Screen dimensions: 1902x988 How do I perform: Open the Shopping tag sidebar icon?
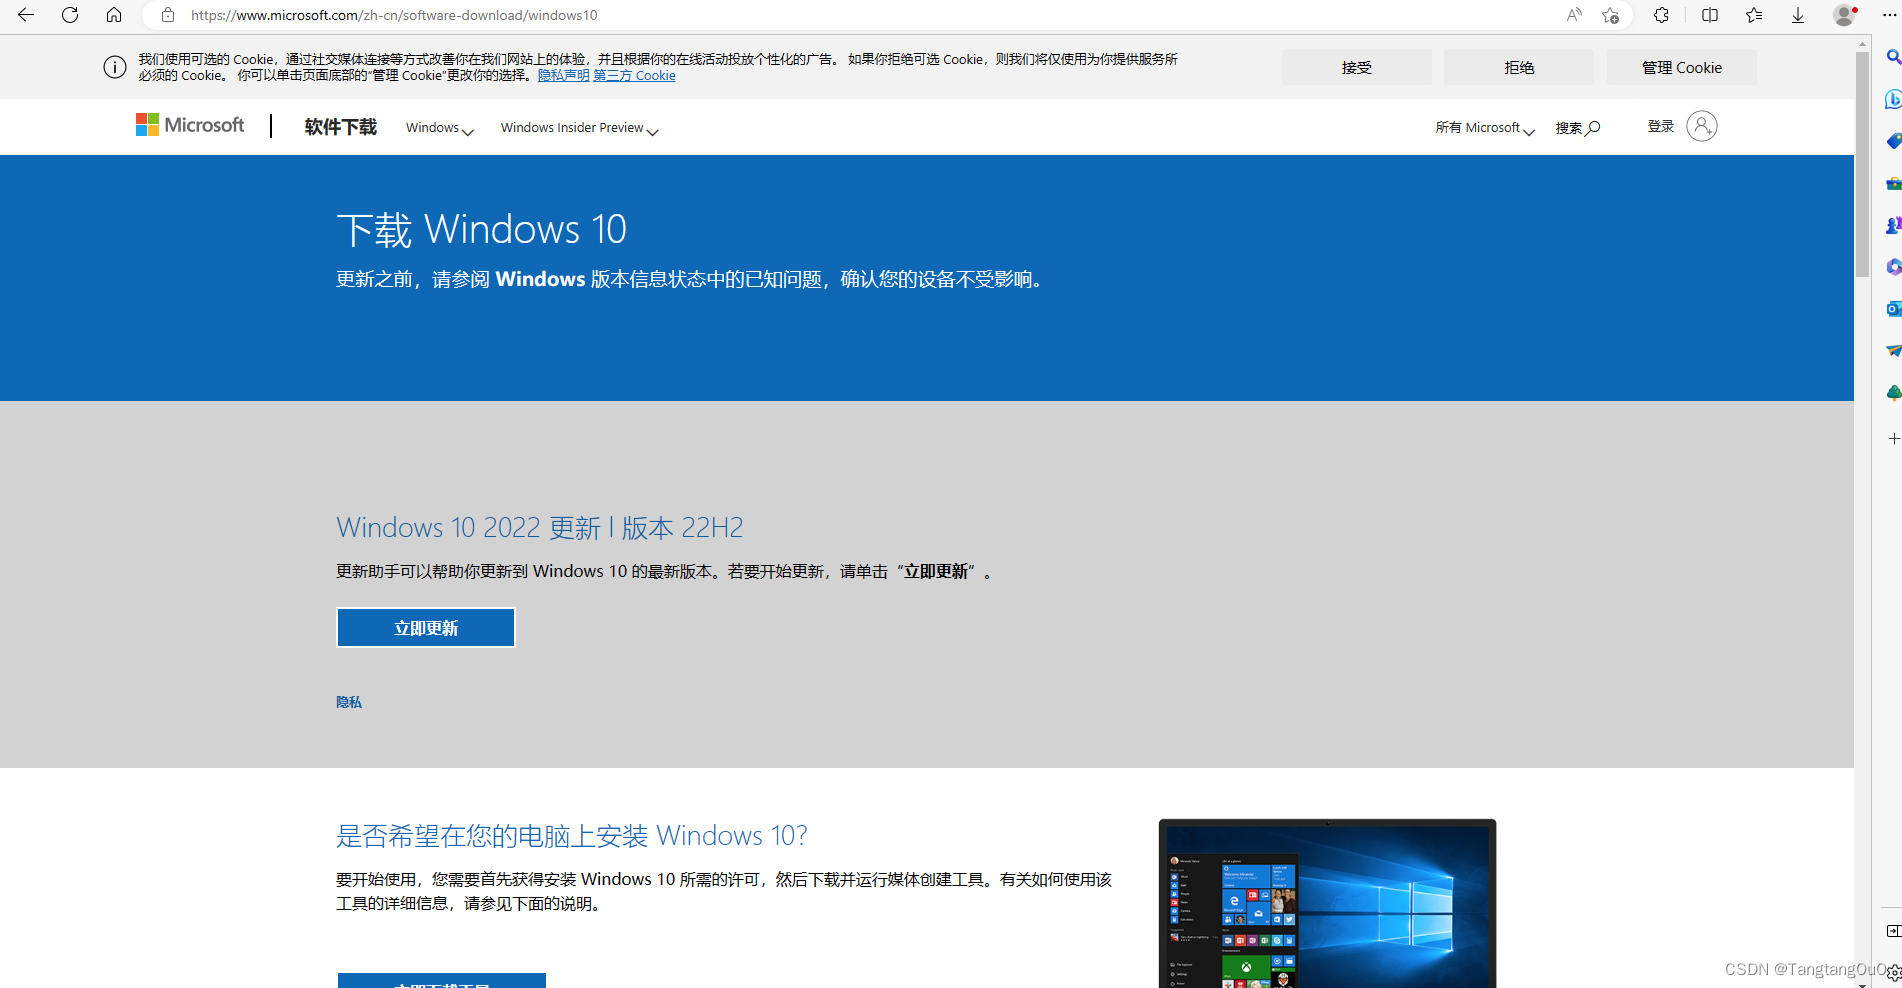pyautogui.click(x=1893, y=141)
